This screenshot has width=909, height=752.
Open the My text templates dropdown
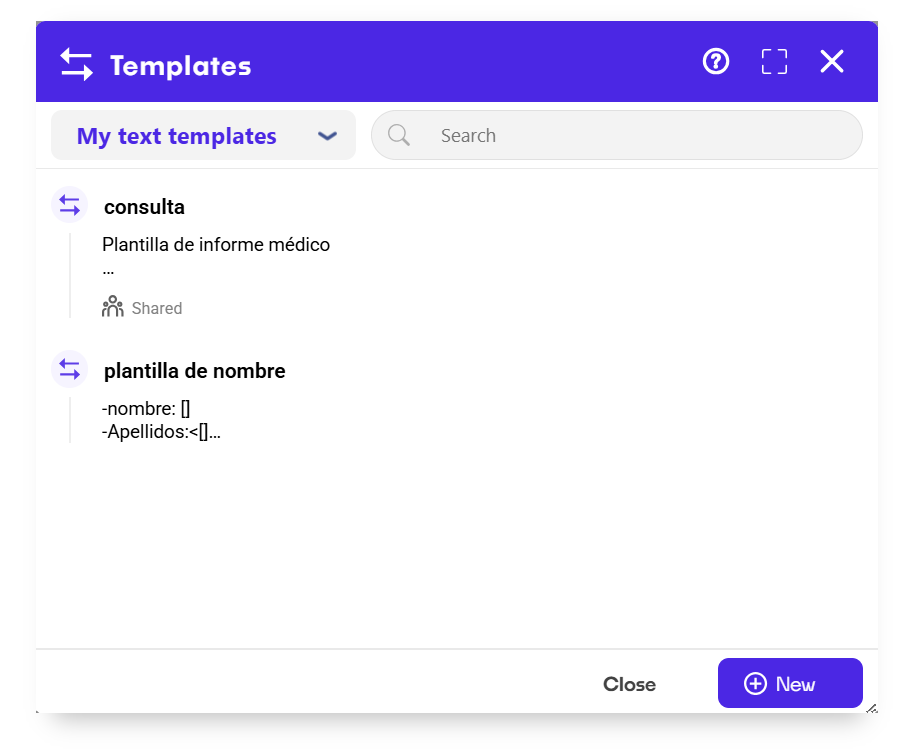203,136
